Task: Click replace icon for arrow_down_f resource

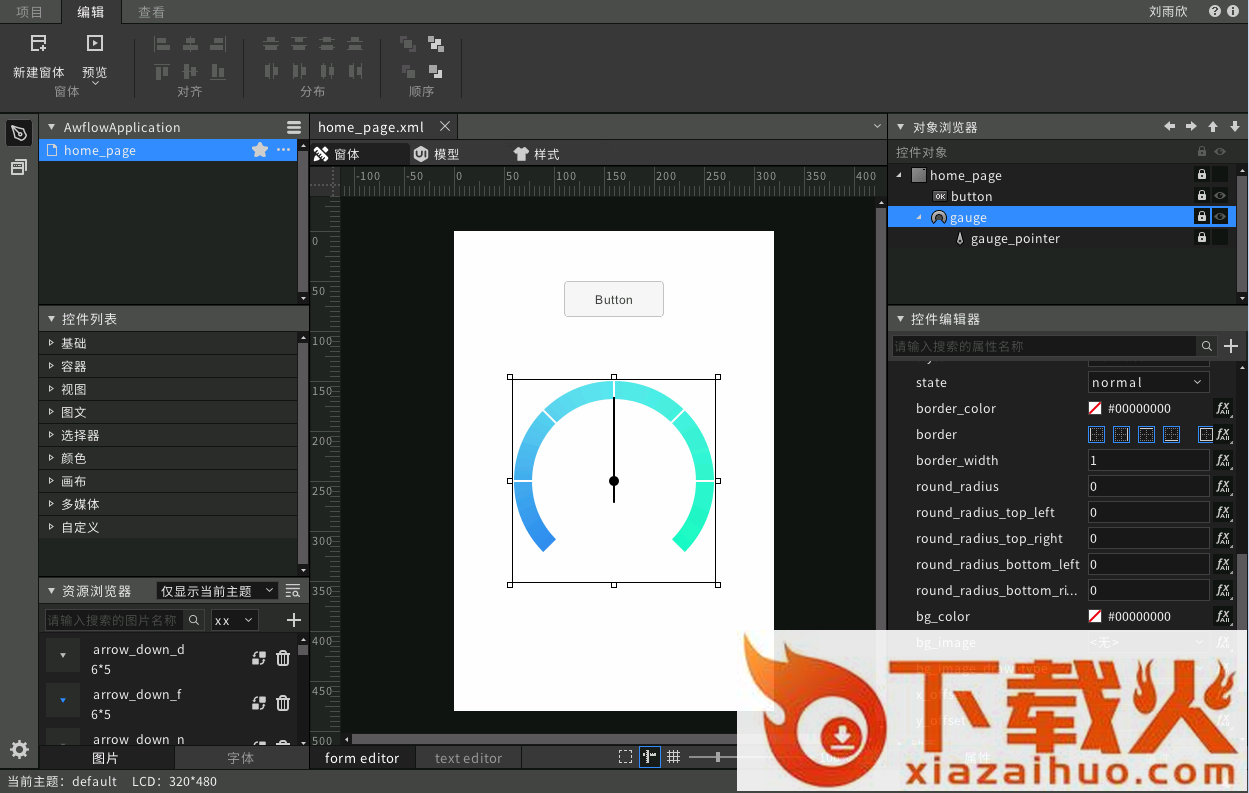Action: pos(259,703)
